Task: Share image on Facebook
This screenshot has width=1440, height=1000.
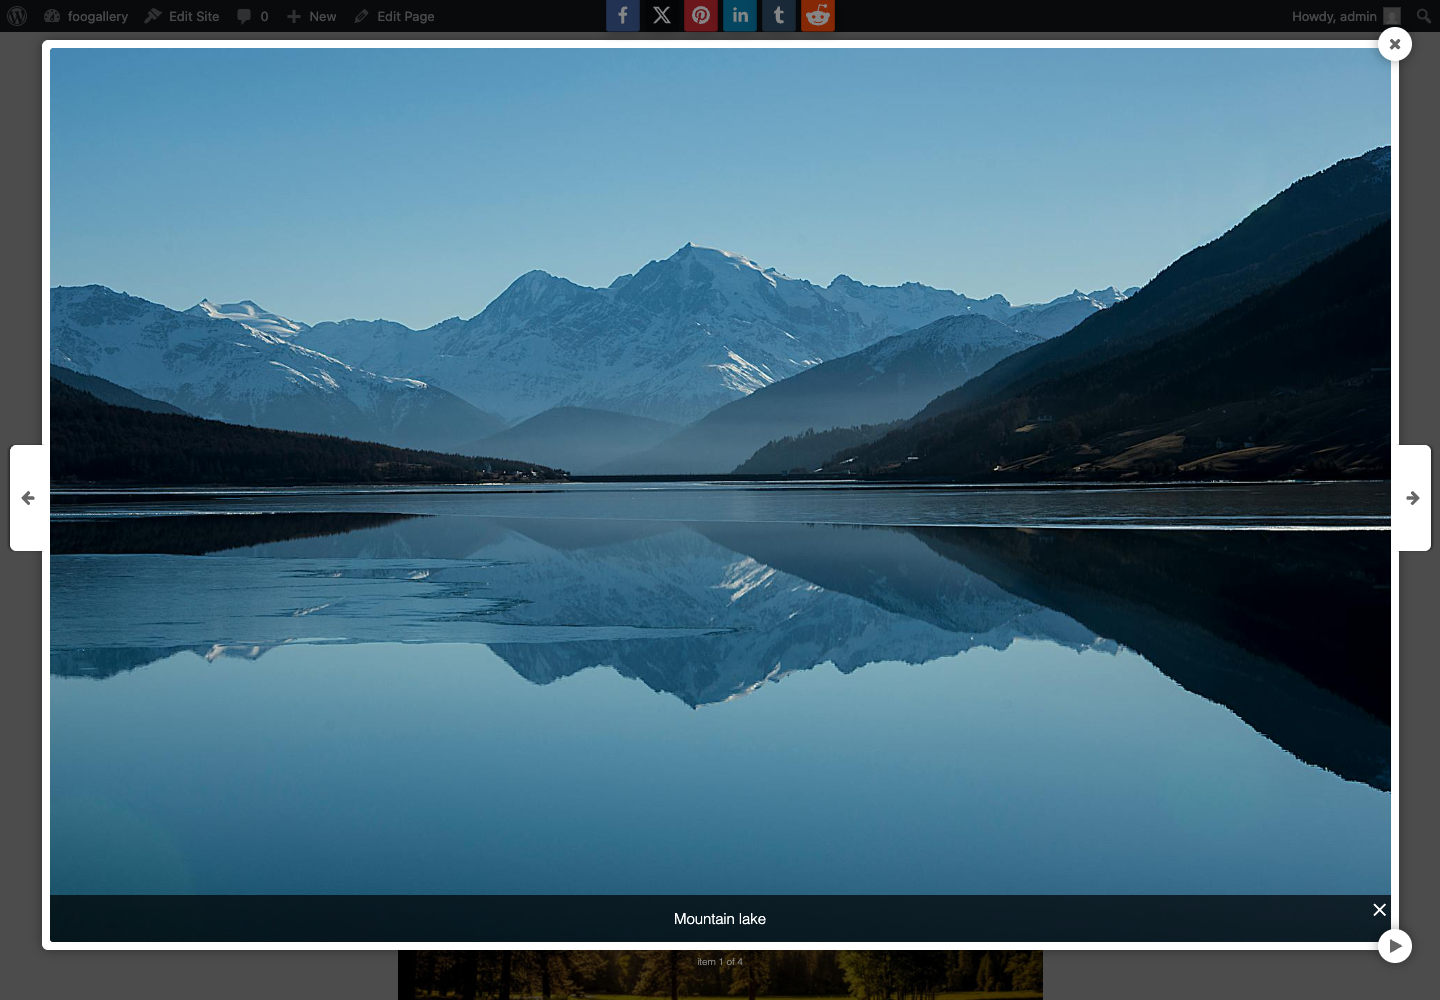Action: coord(623,15)
